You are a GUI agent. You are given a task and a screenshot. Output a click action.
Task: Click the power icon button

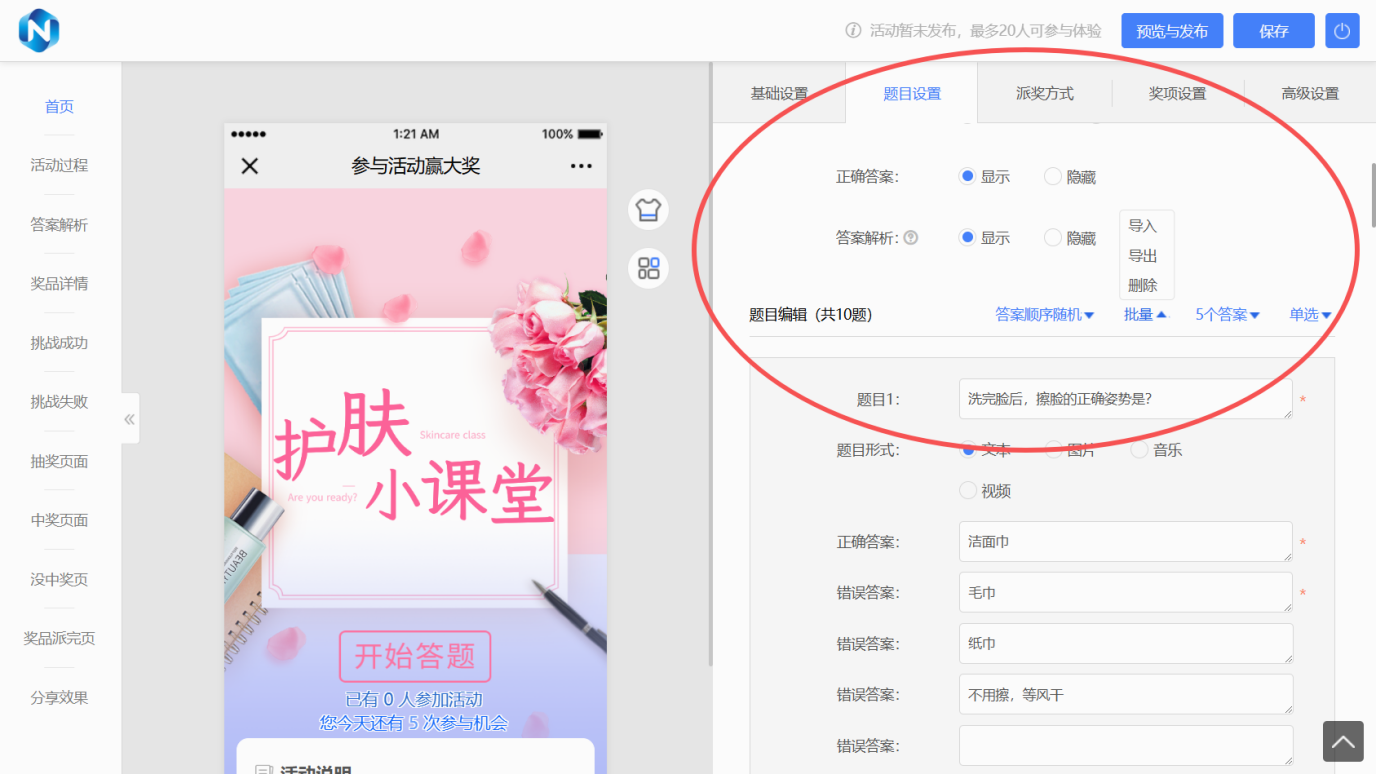tap(1342, 31)
